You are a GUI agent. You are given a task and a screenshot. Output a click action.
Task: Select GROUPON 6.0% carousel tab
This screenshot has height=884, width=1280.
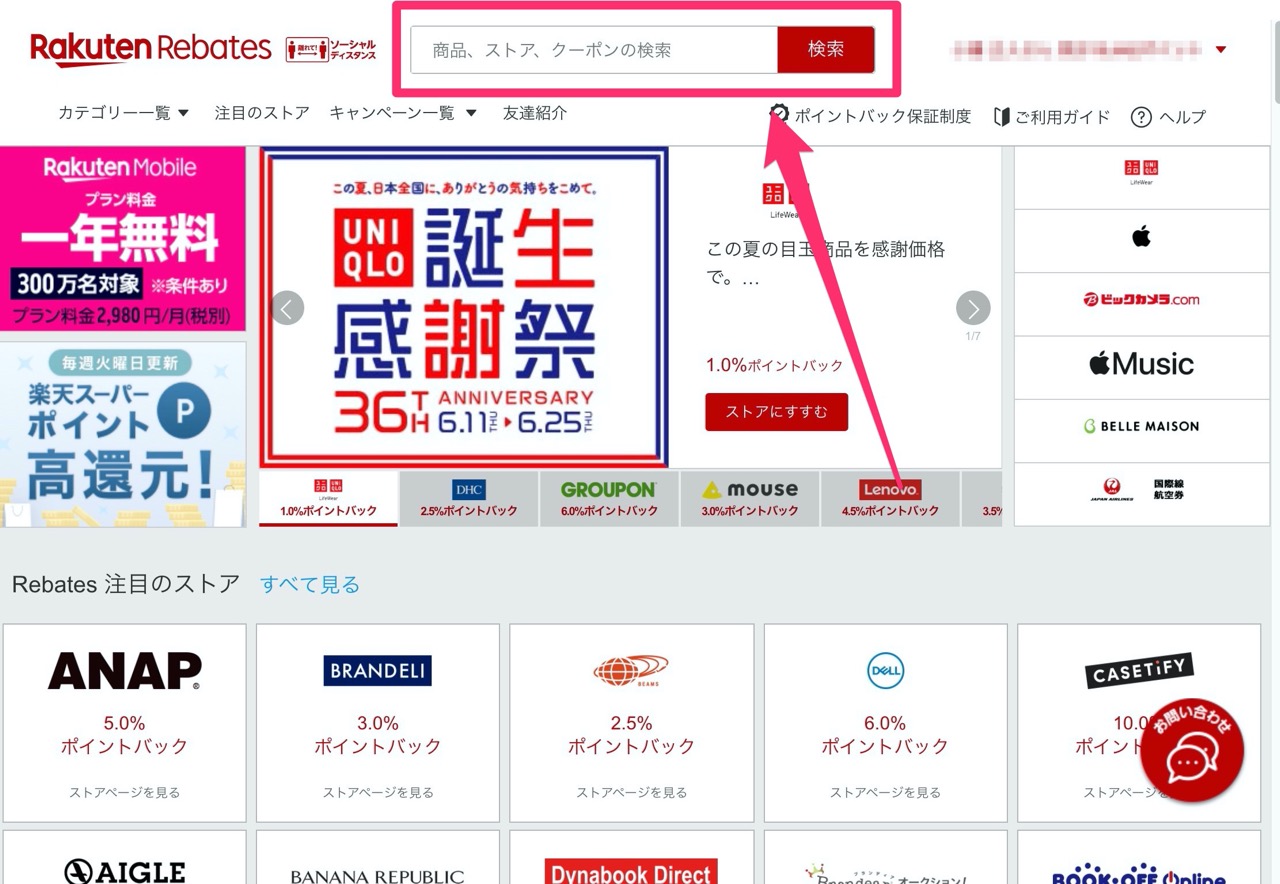(x=609, y=498)
